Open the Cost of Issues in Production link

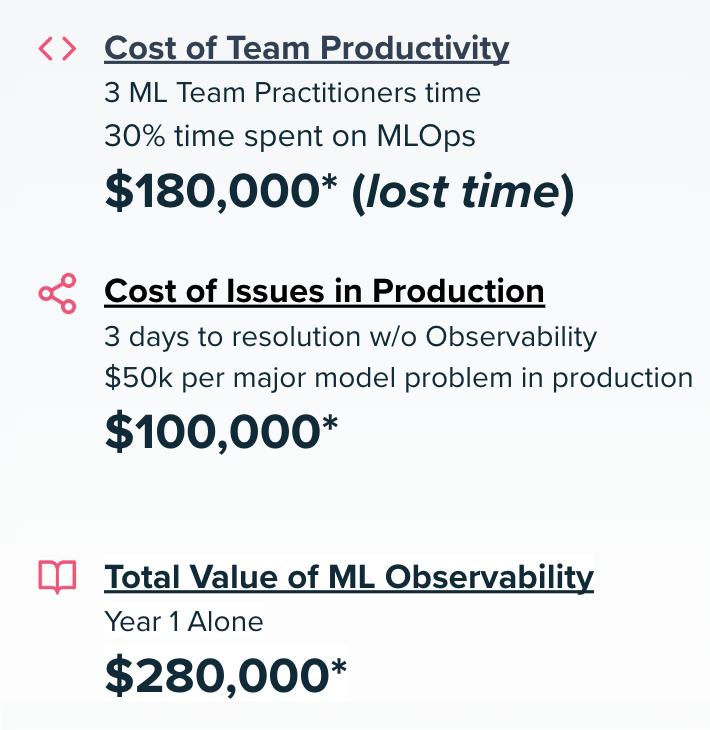pos(325,291)
